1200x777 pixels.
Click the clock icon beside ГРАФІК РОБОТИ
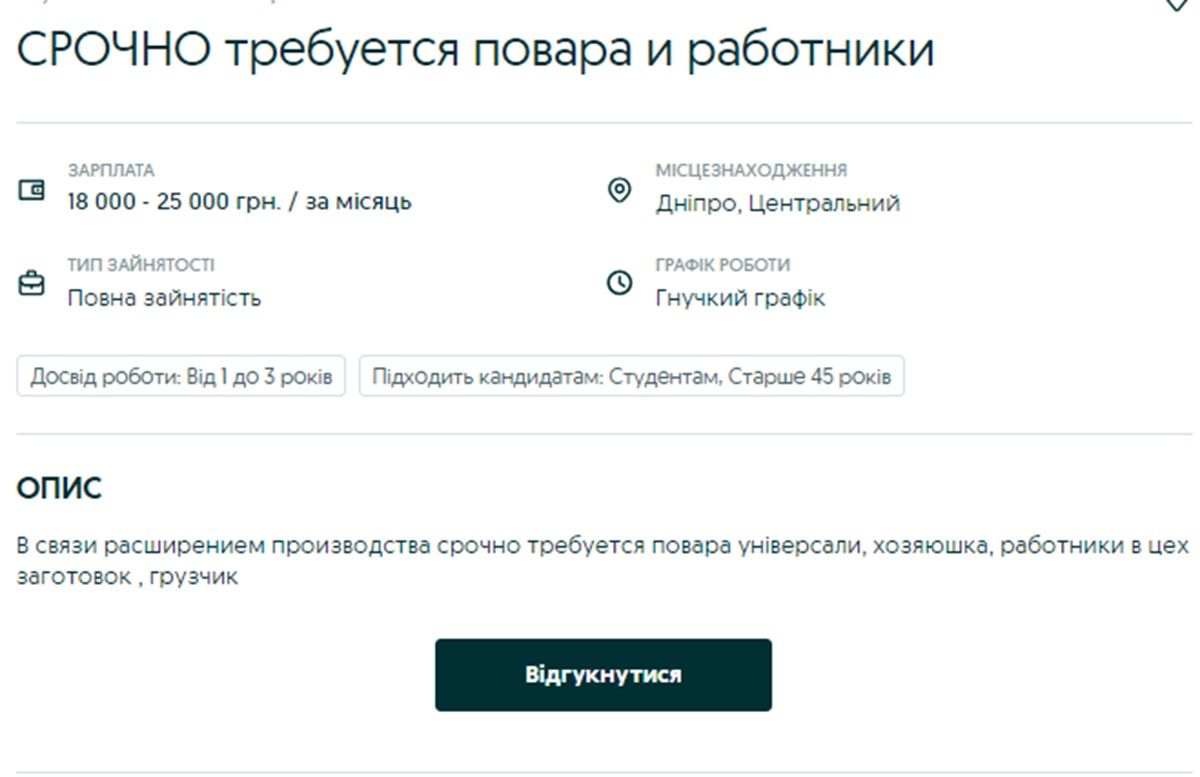(622, 282)
